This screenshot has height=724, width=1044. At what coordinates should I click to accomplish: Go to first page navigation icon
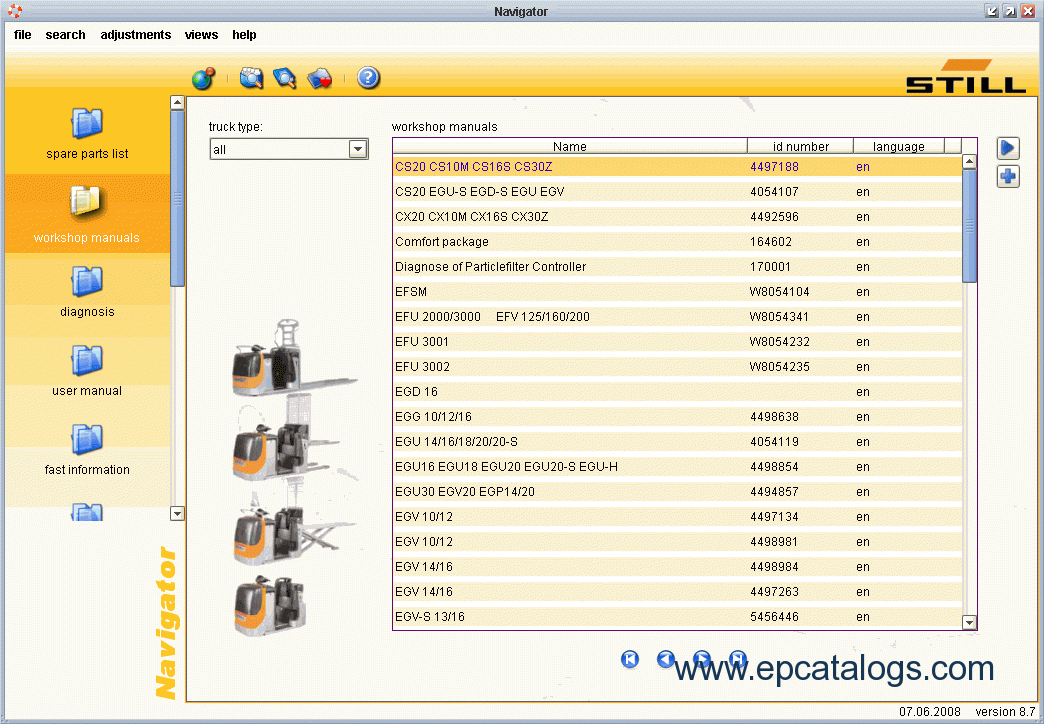(x=630, y=659)
